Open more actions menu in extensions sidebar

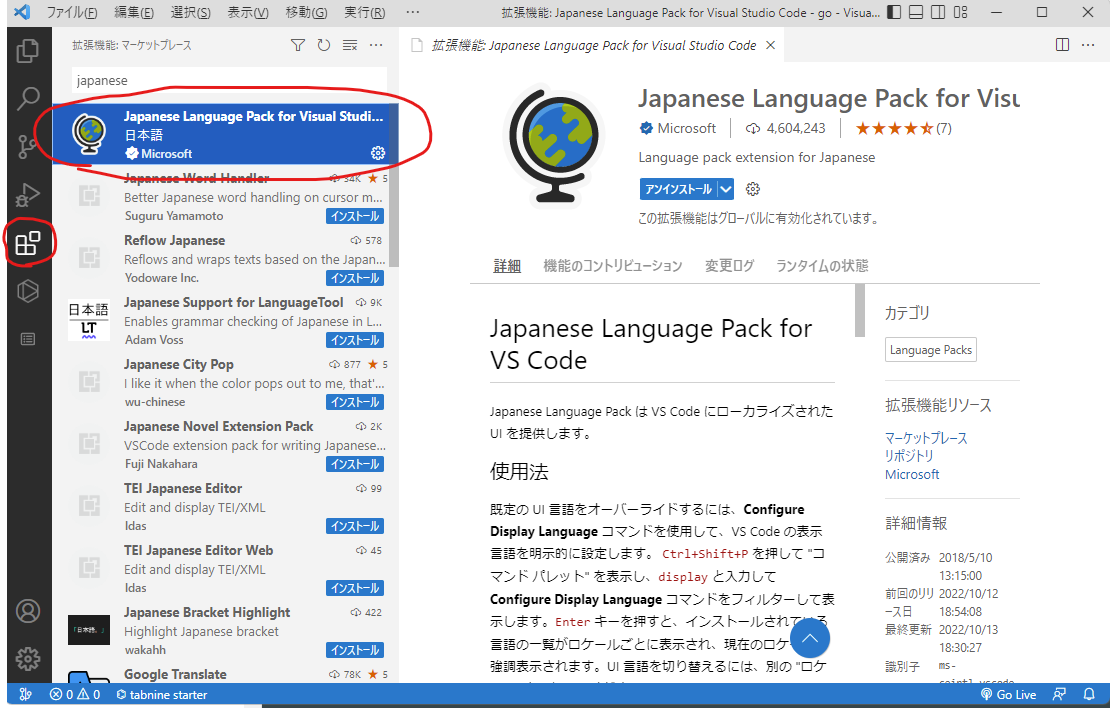point(376,45)
